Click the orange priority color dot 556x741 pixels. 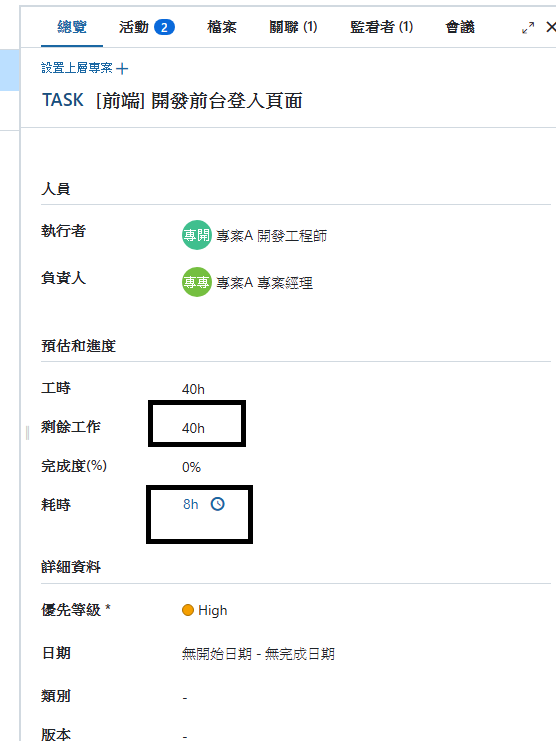click(x=188, y=610)
